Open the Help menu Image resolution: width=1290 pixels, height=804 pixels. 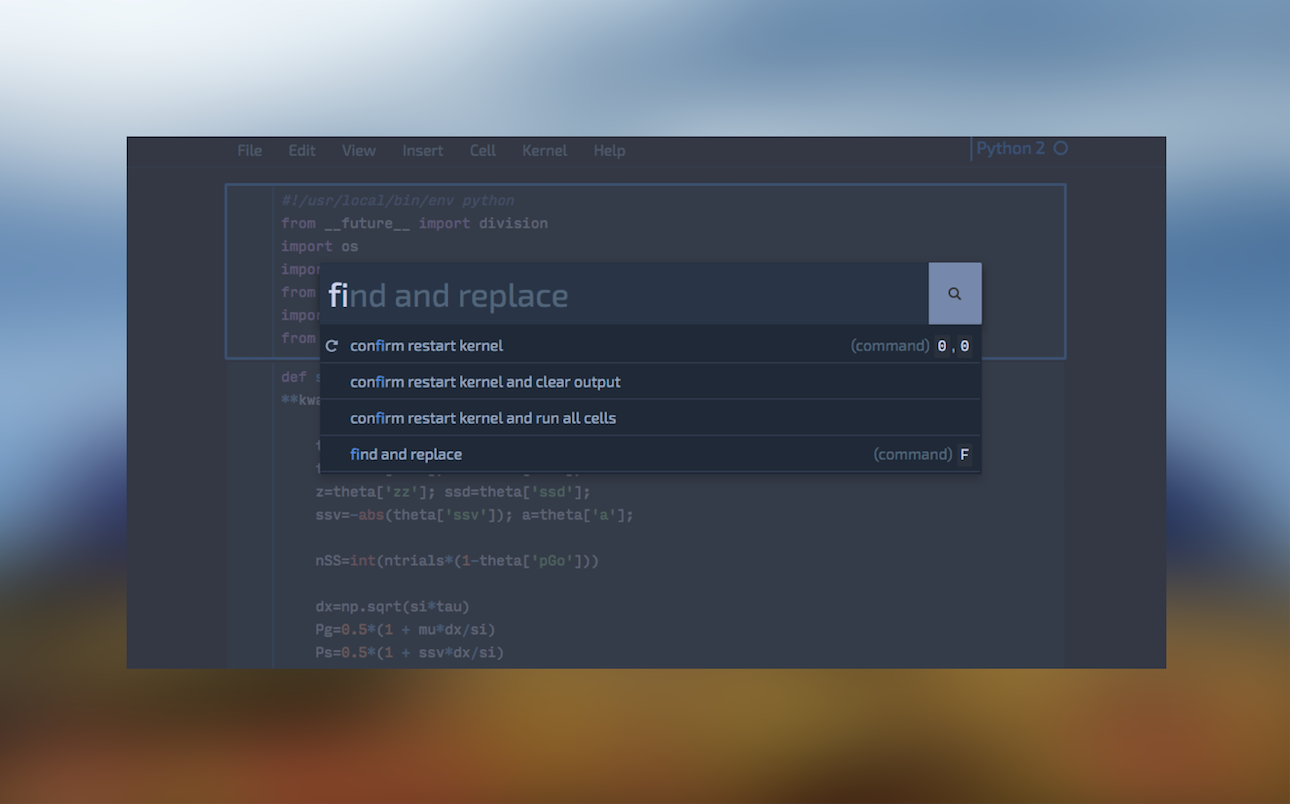point(609,150)
